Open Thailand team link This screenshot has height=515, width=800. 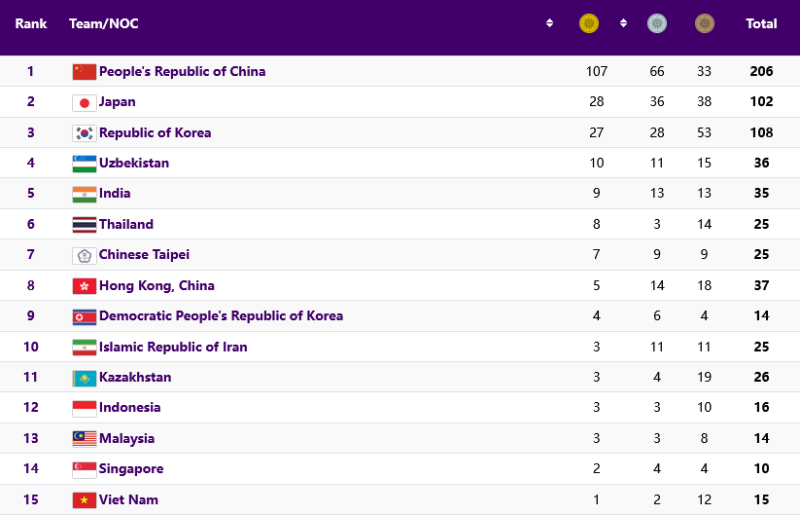click(126, 224)
